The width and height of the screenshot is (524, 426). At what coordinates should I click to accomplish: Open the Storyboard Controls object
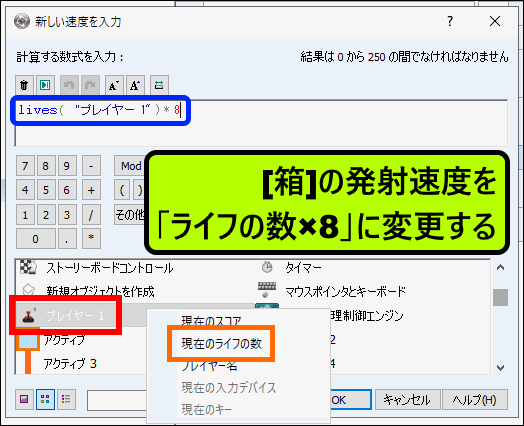[97, 268]
